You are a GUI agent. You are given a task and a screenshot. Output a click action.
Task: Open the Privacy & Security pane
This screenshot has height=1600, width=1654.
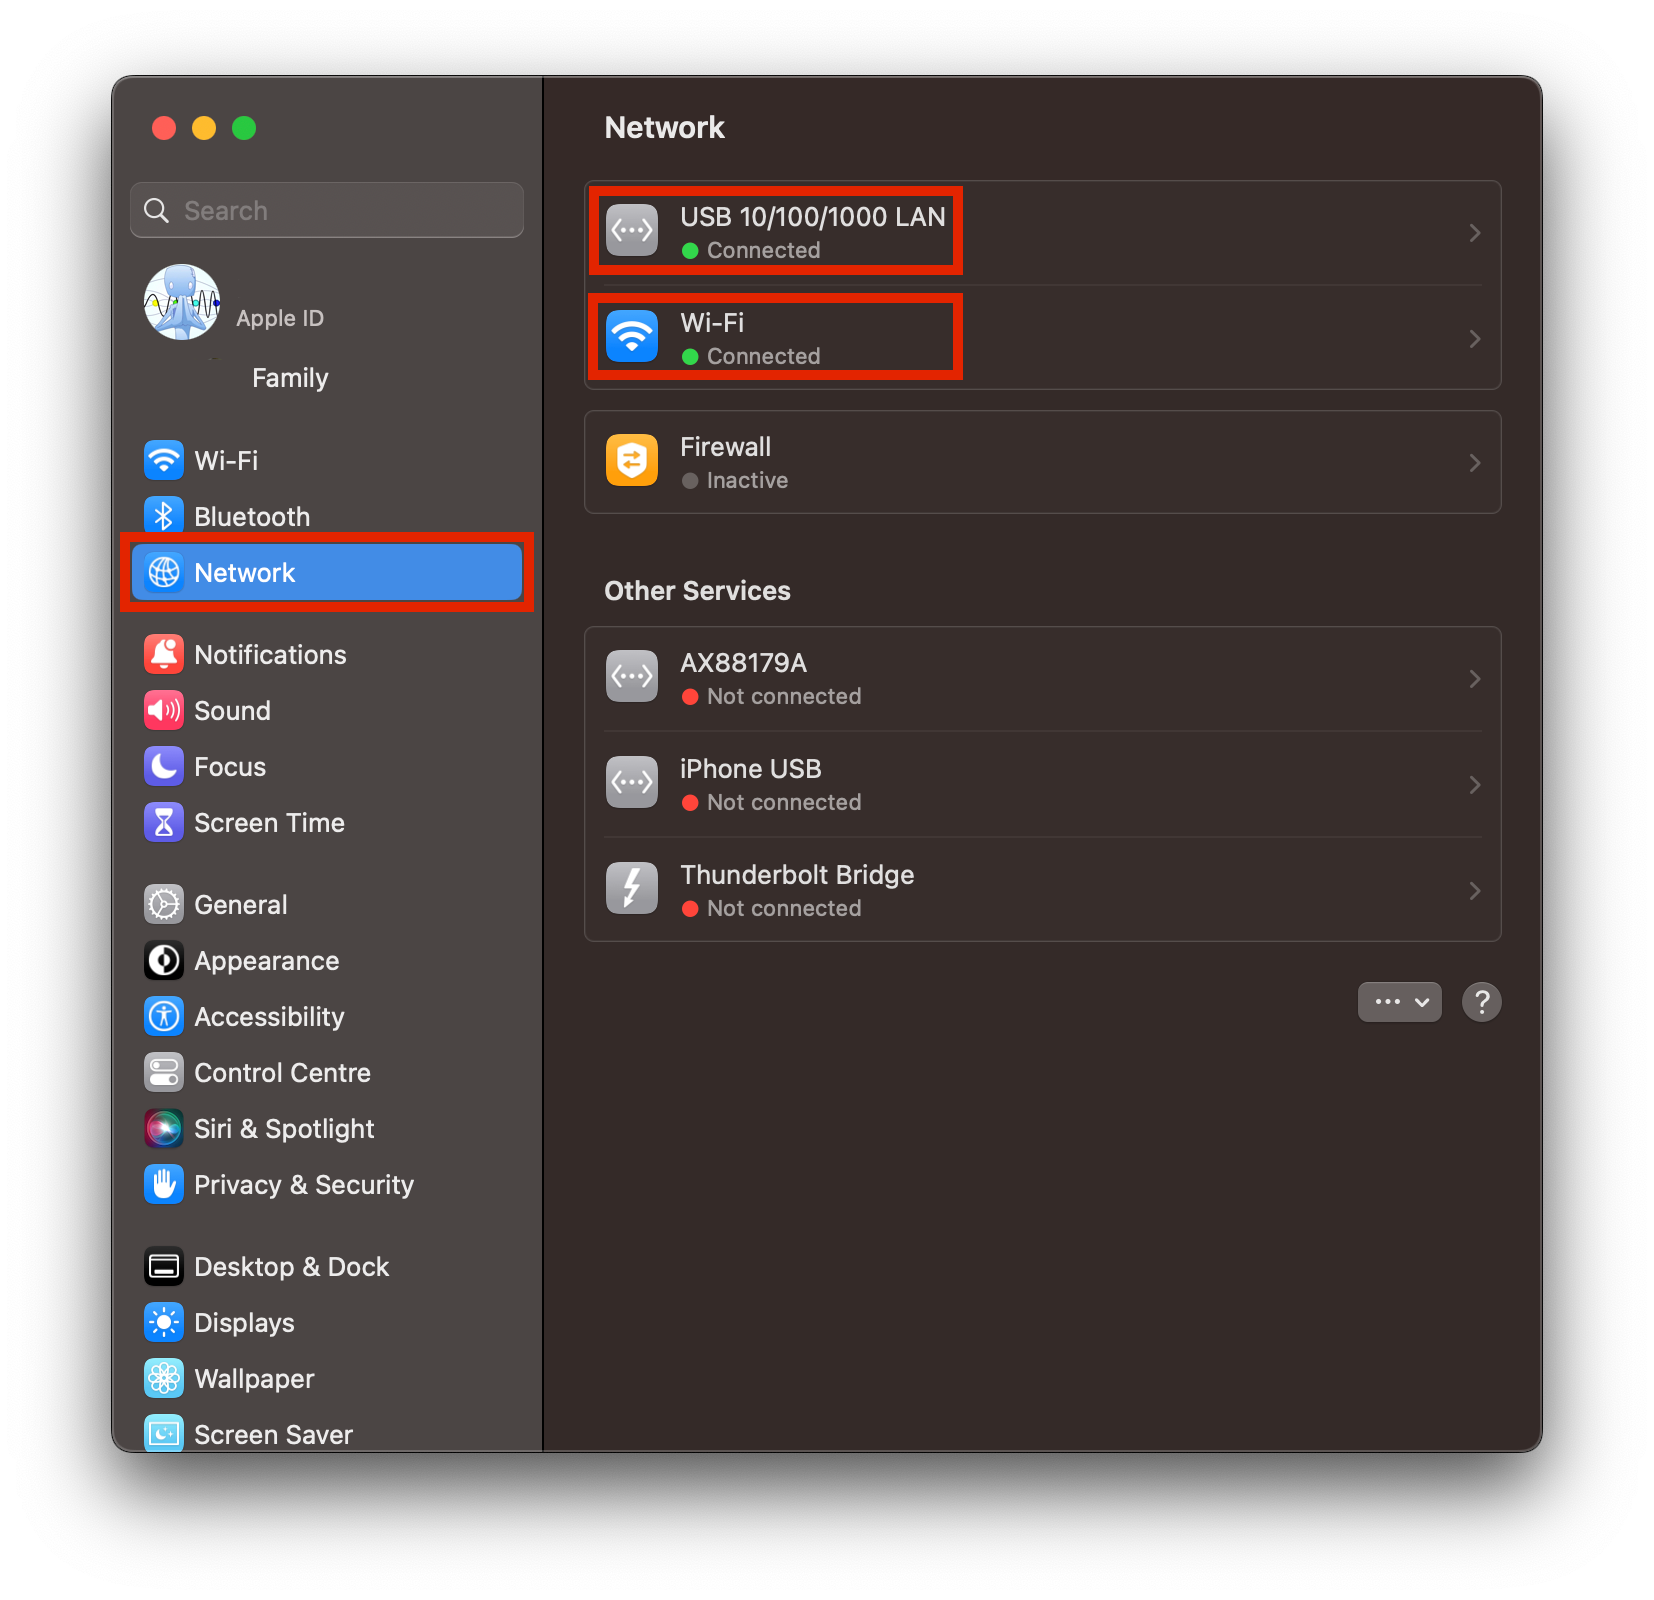click(303, 1185)
